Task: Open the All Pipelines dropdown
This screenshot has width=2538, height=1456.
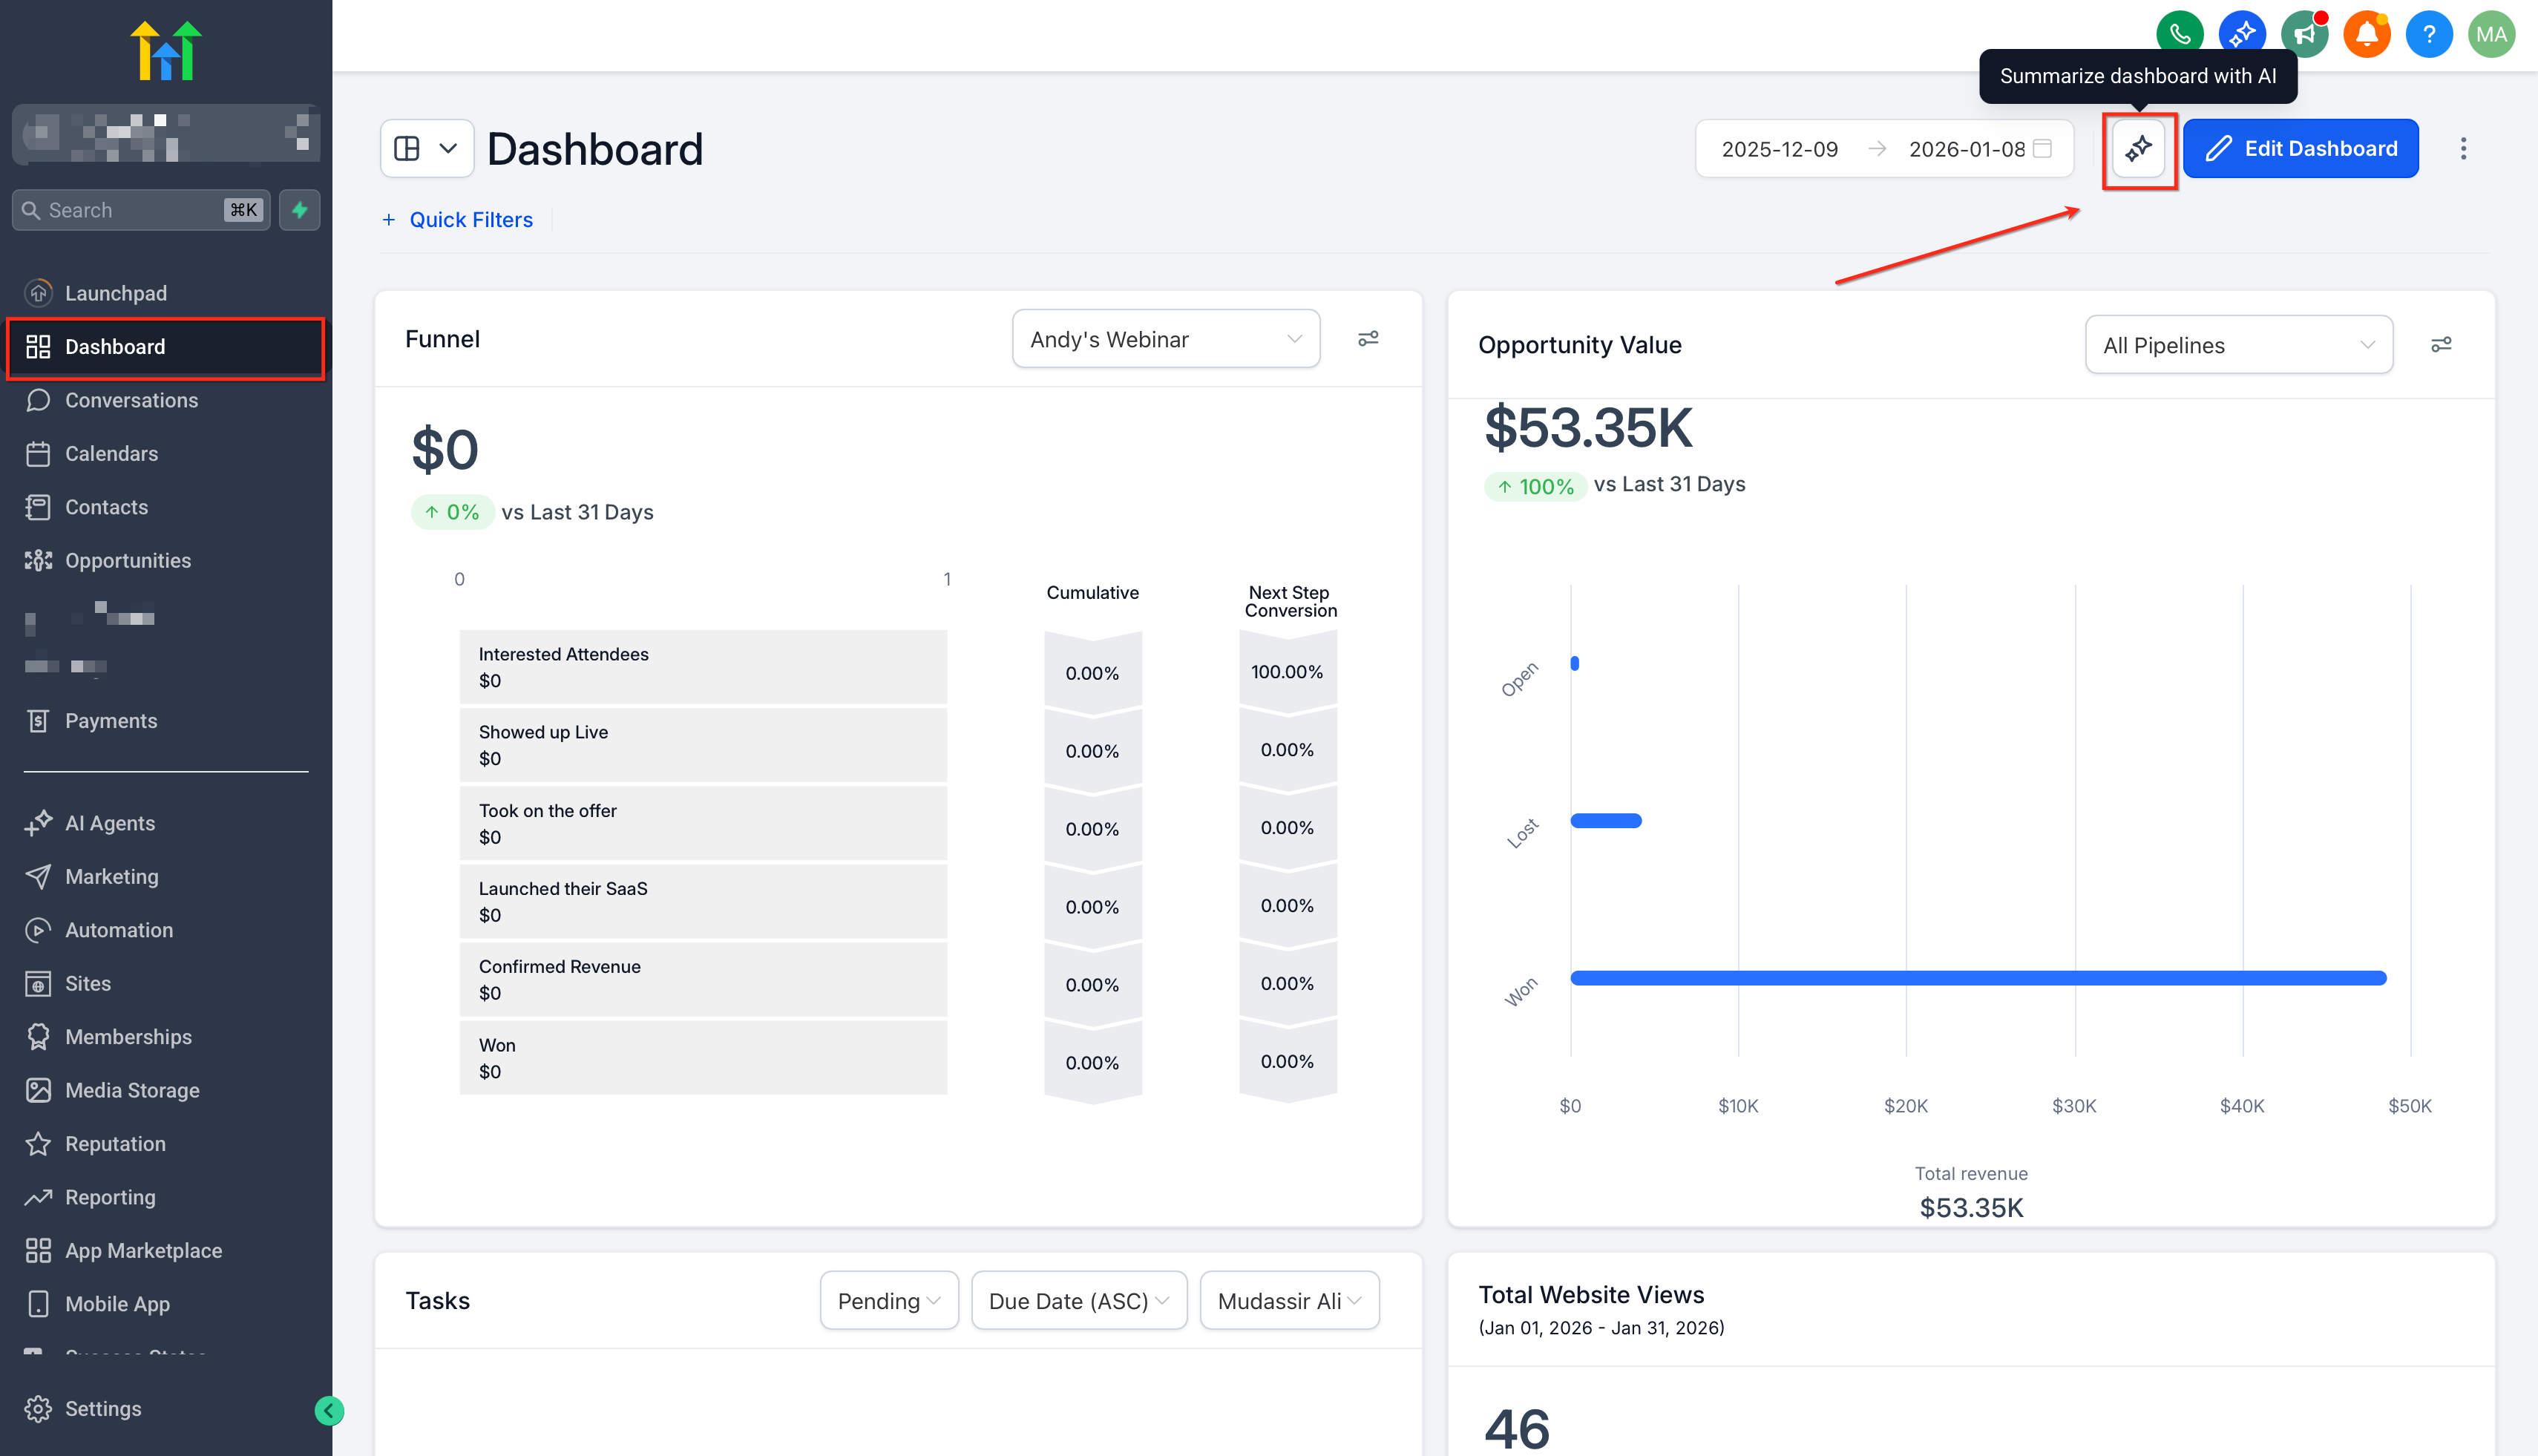Action: point(2238,345)
